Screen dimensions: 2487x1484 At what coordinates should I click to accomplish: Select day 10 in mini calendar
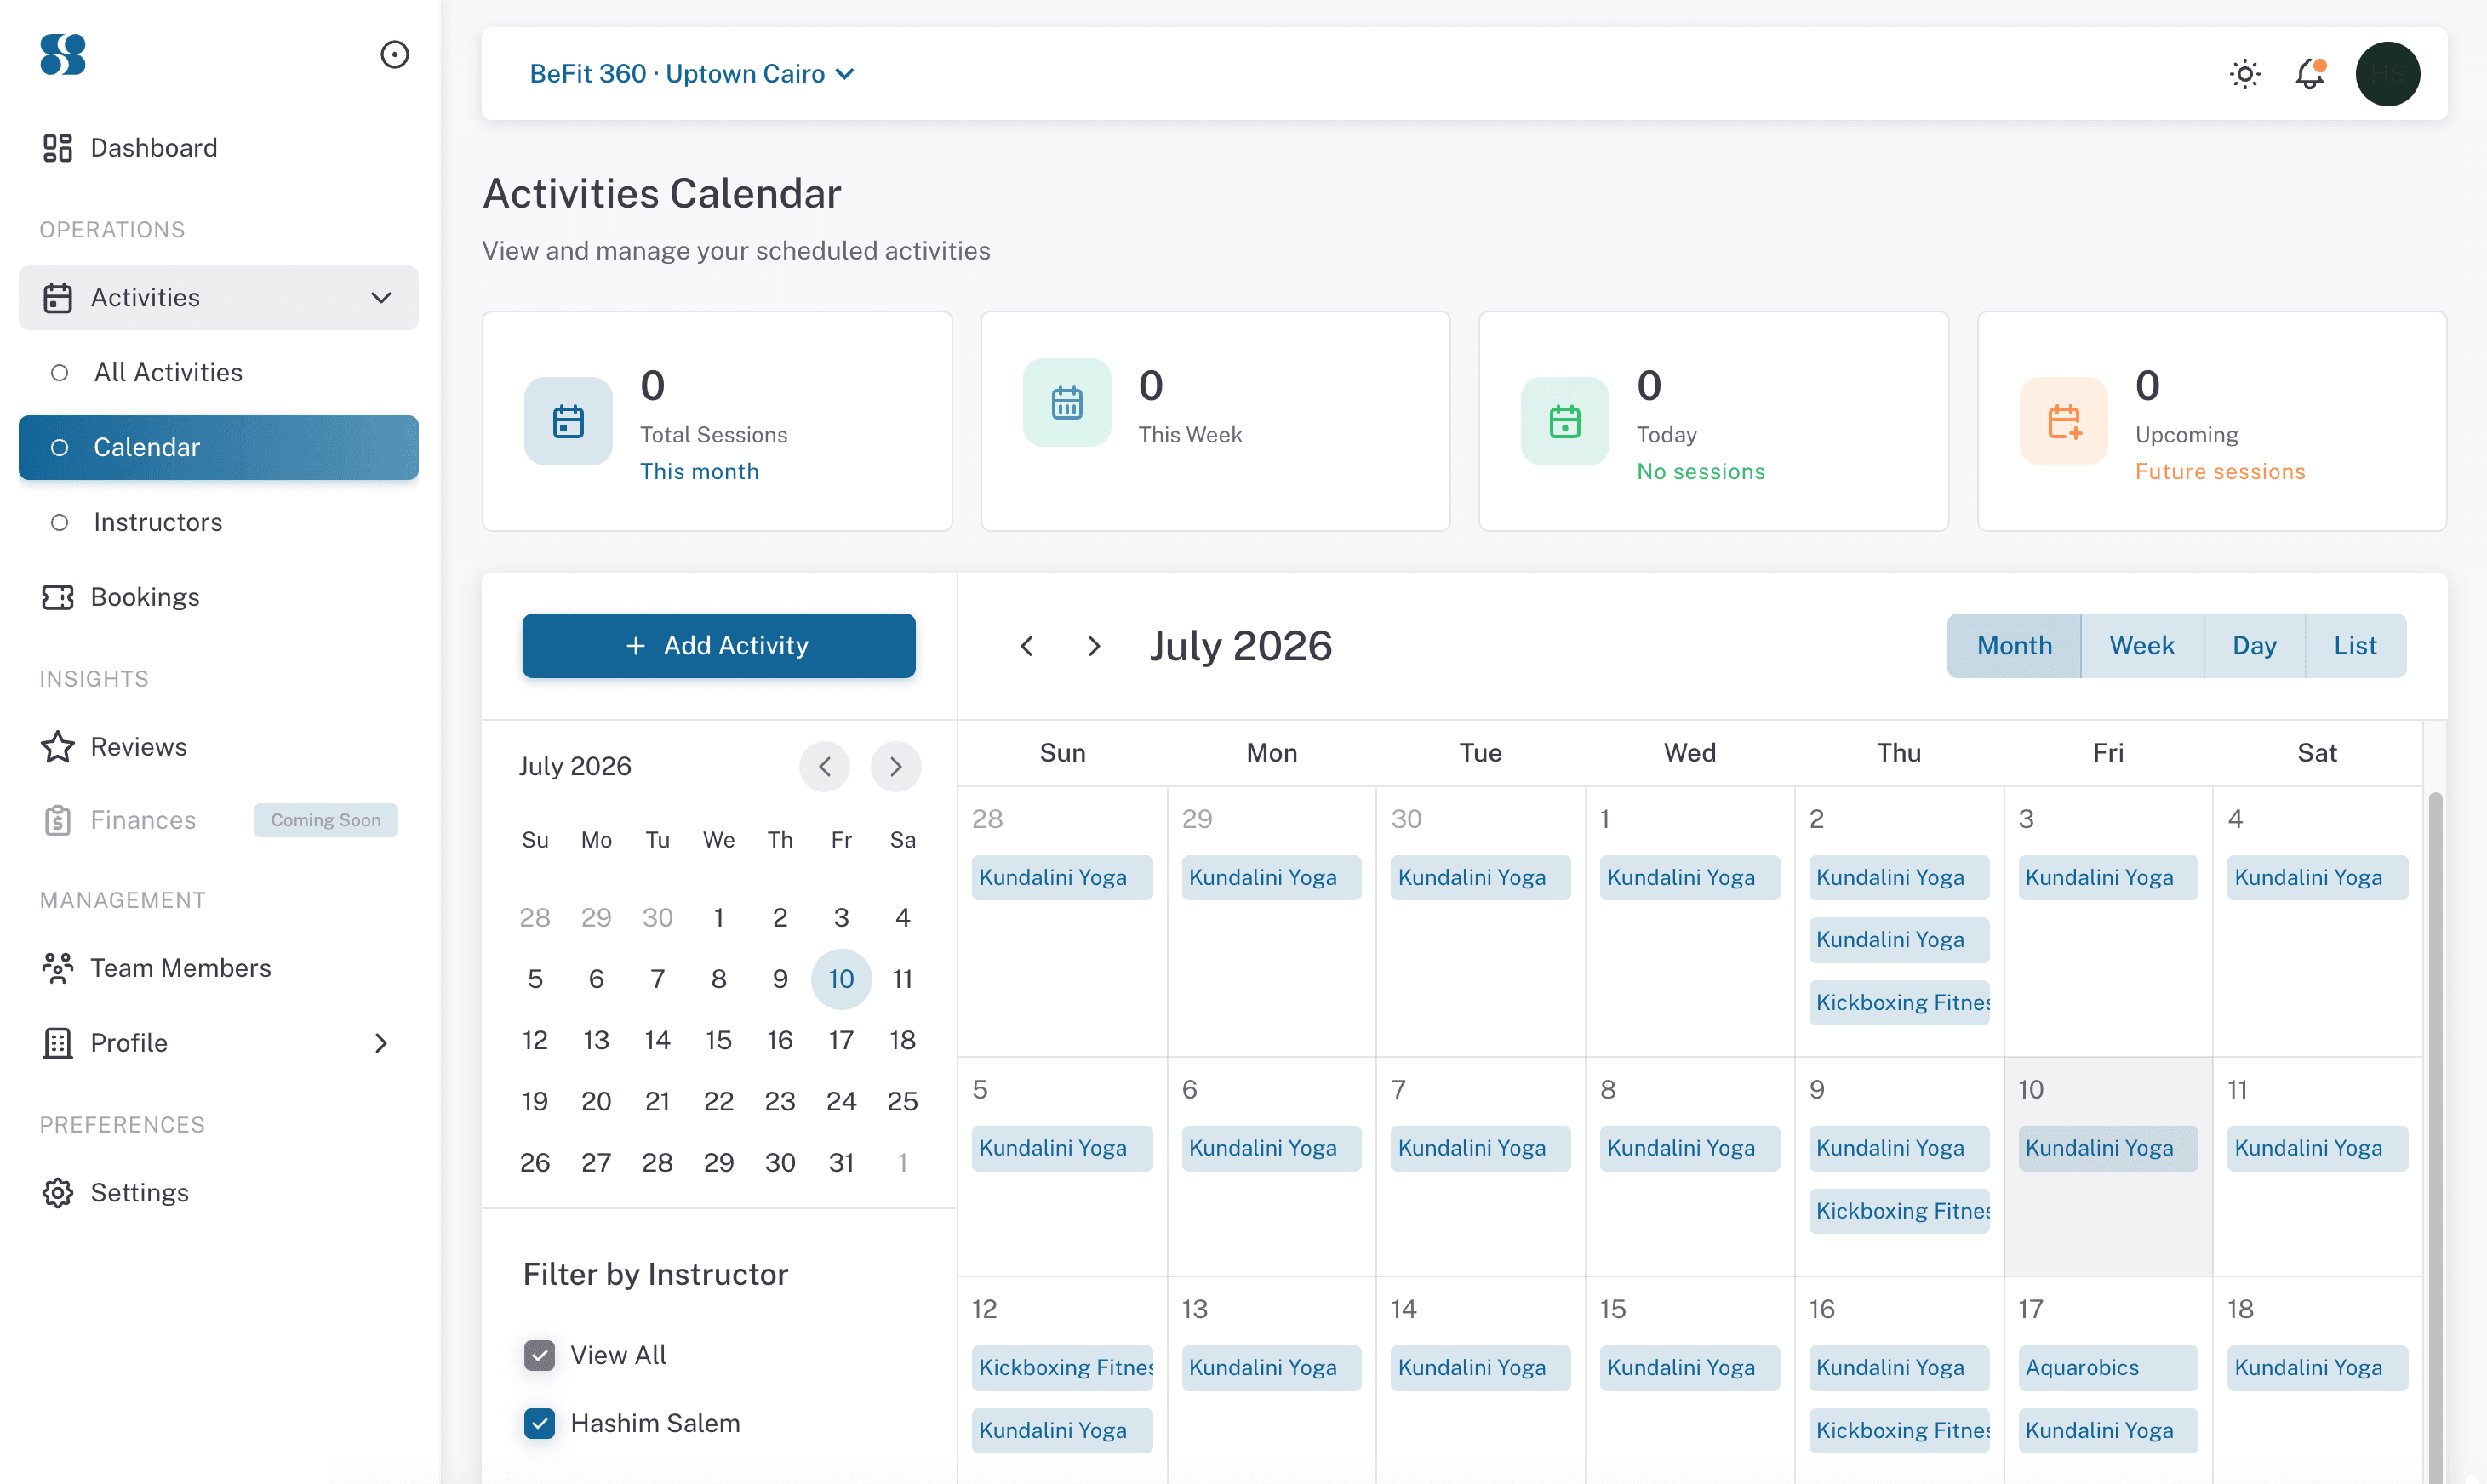pyautogui.click(x=841, y=979)
